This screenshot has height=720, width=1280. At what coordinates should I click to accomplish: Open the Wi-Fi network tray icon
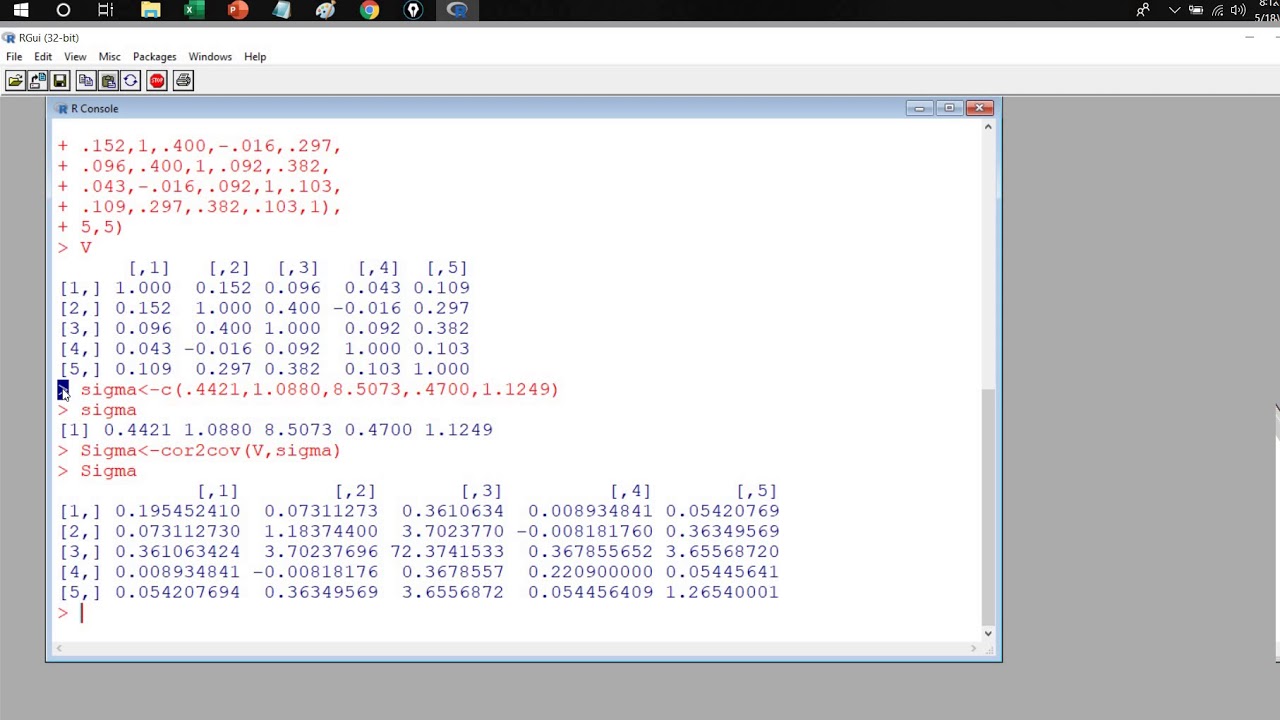coord(1218,10)
